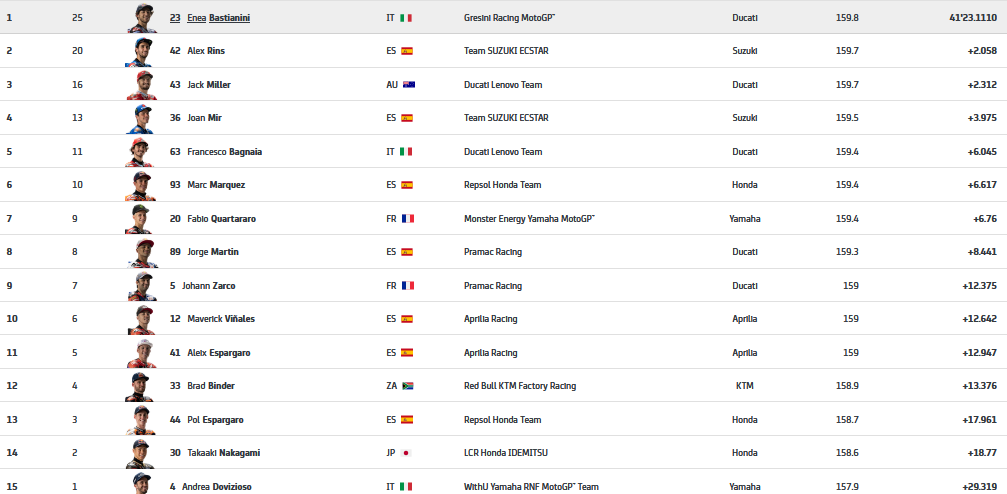Viewport: 1007px width, 494px height.
Task: Click Italian flag in Bagnaia row
Action: click(406, 152)
